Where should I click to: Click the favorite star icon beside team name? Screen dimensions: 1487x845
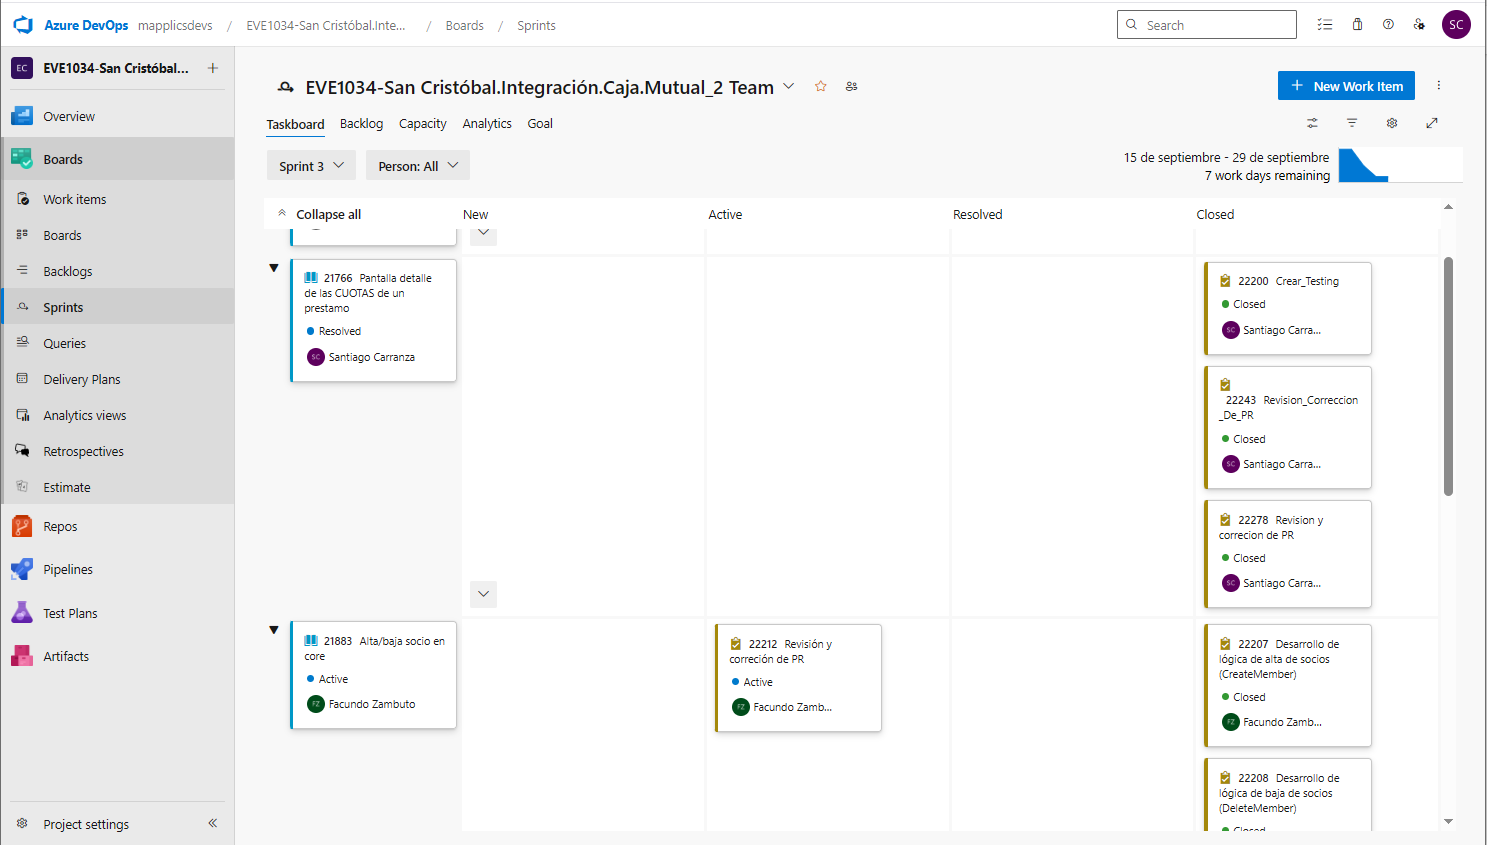821,87
